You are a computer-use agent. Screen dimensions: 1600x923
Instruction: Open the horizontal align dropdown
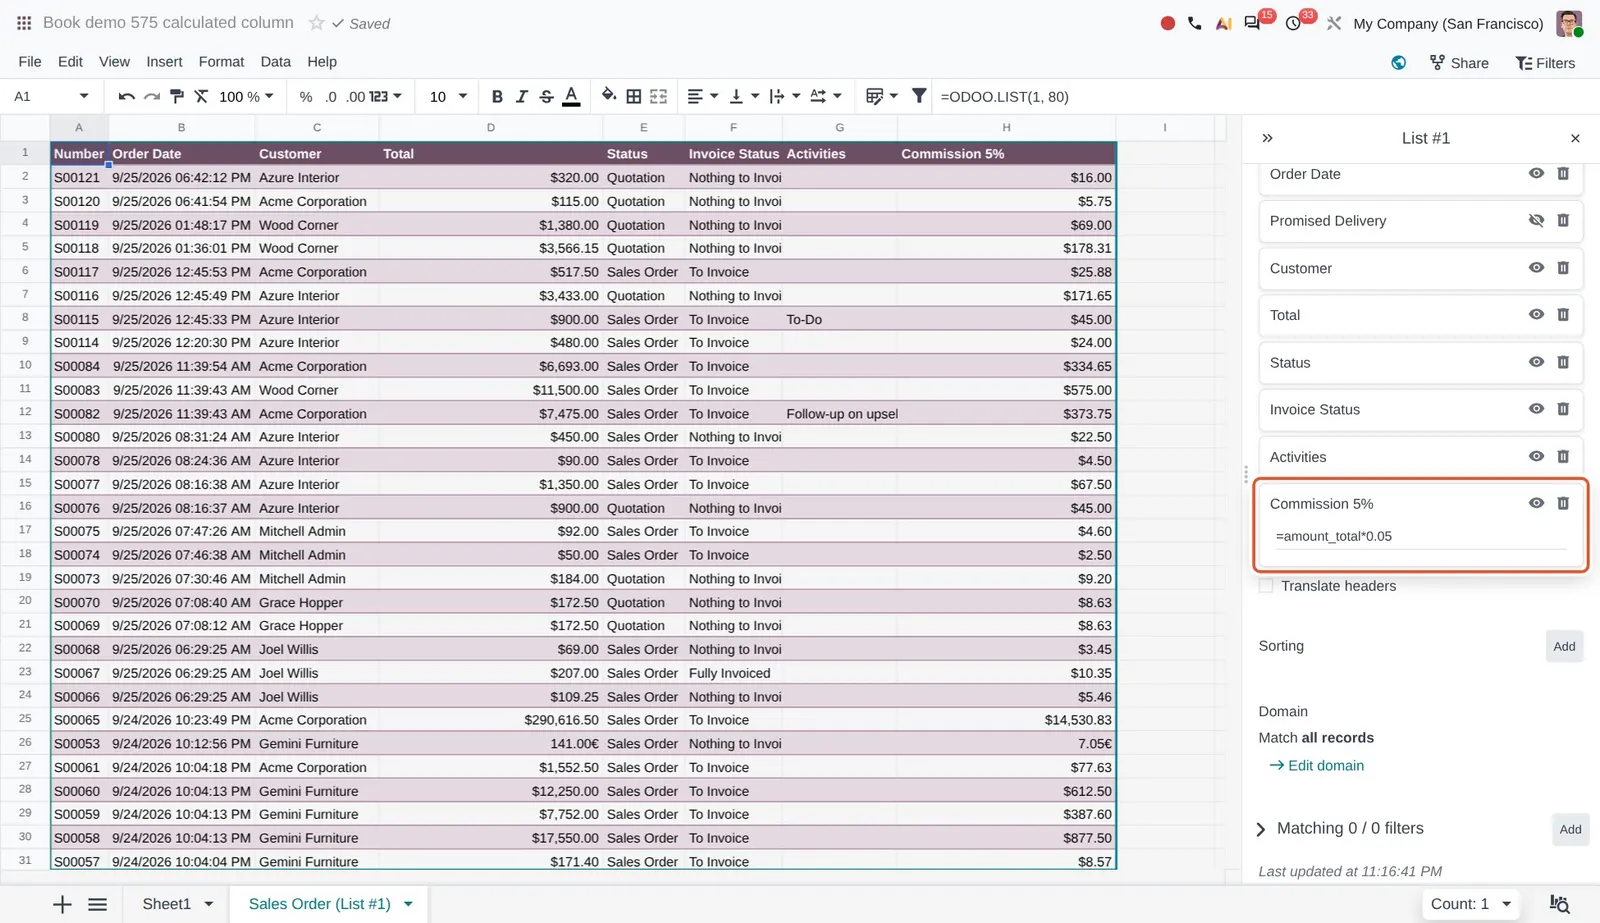pos(703,96)
